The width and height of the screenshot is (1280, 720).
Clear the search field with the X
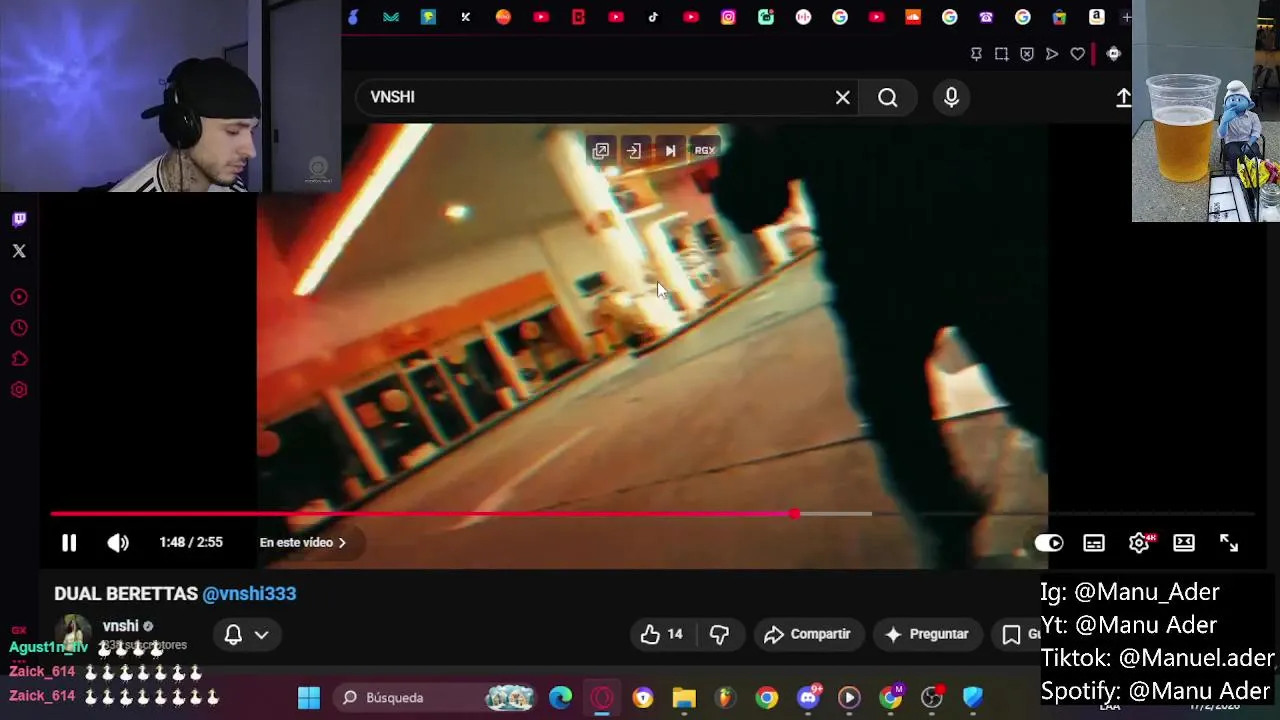[843, 97]
